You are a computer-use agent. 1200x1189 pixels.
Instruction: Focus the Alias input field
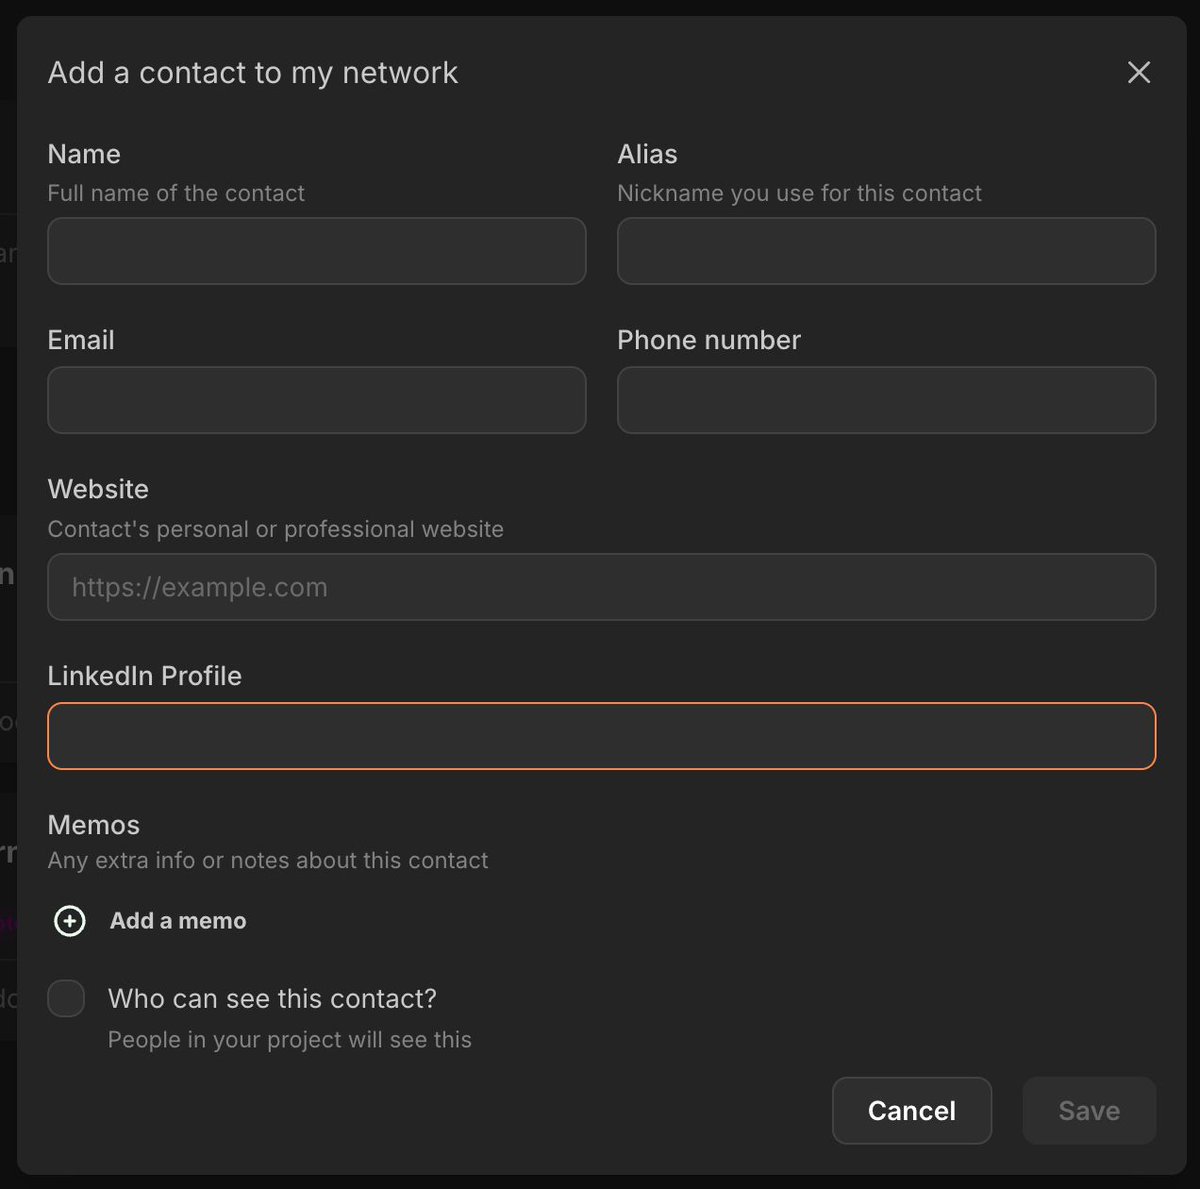click(x=887, y=251)
